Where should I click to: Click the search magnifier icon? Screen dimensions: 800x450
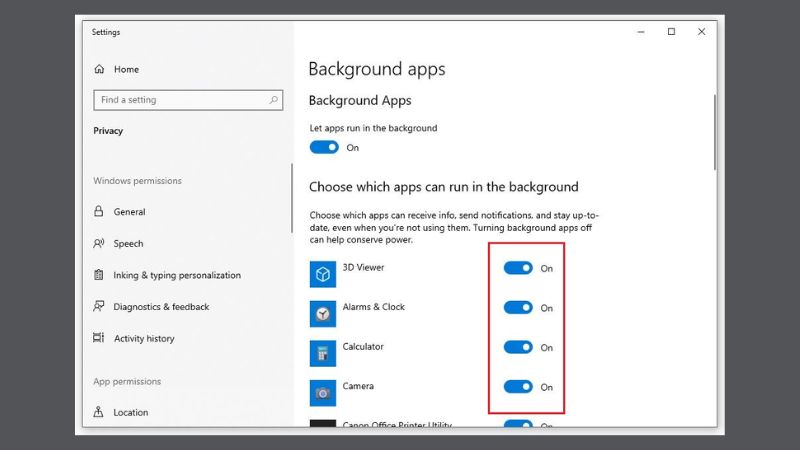point(273,100)
